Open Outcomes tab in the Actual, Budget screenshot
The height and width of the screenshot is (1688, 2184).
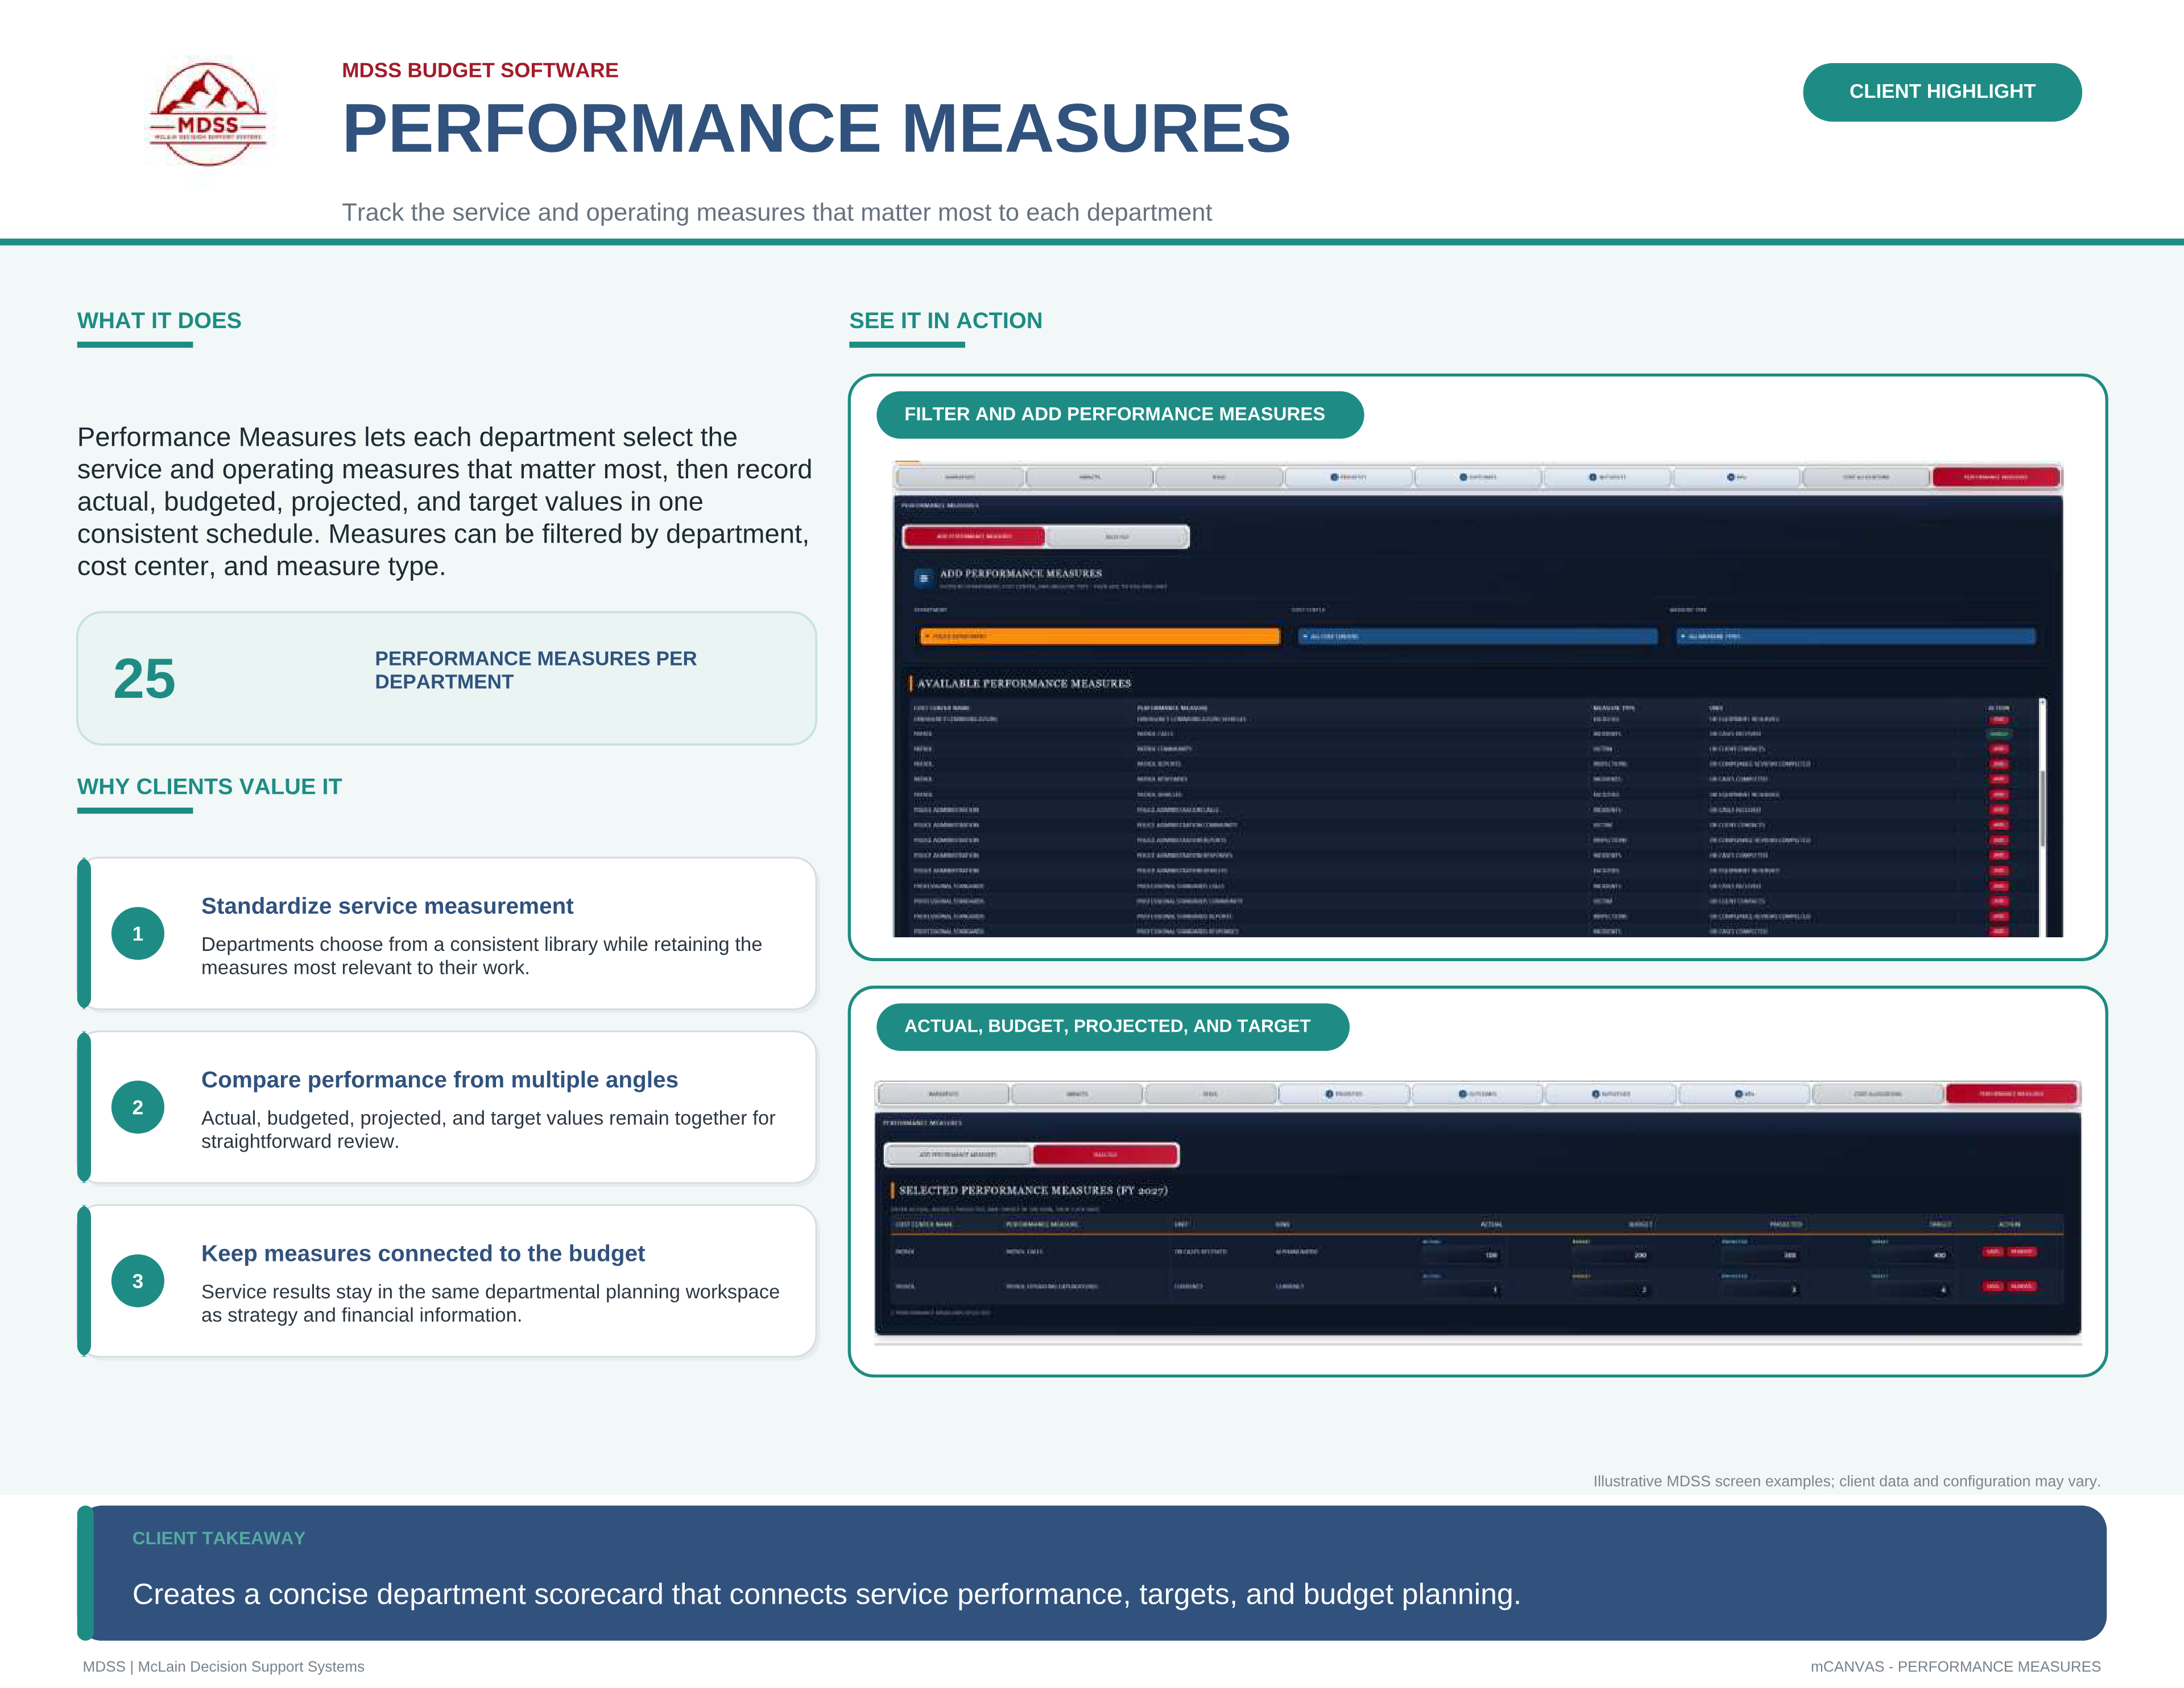1478,1094
